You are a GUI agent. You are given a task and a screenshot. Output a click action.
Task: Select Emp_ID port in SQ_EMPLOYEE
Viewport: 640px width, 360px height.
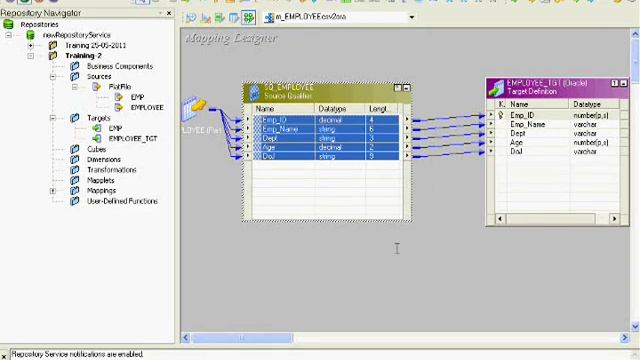[326, 120]
